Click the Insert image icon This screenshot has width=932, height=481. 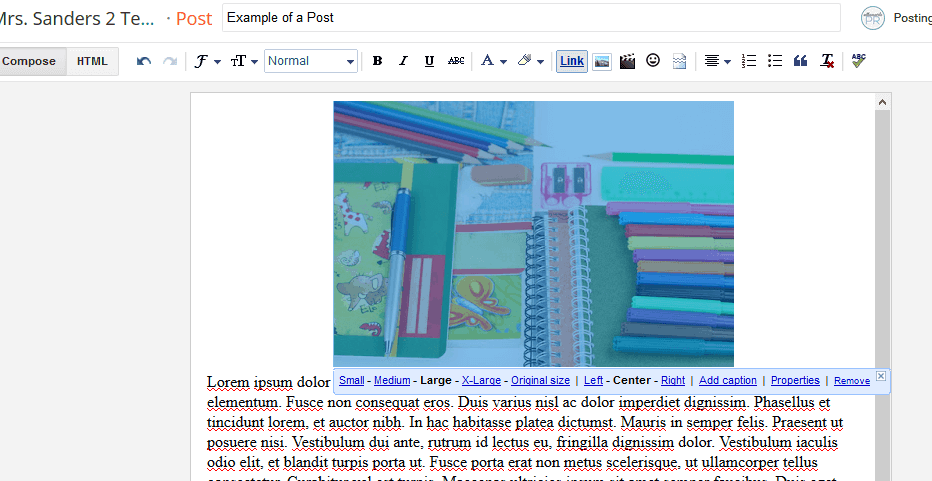602,61
